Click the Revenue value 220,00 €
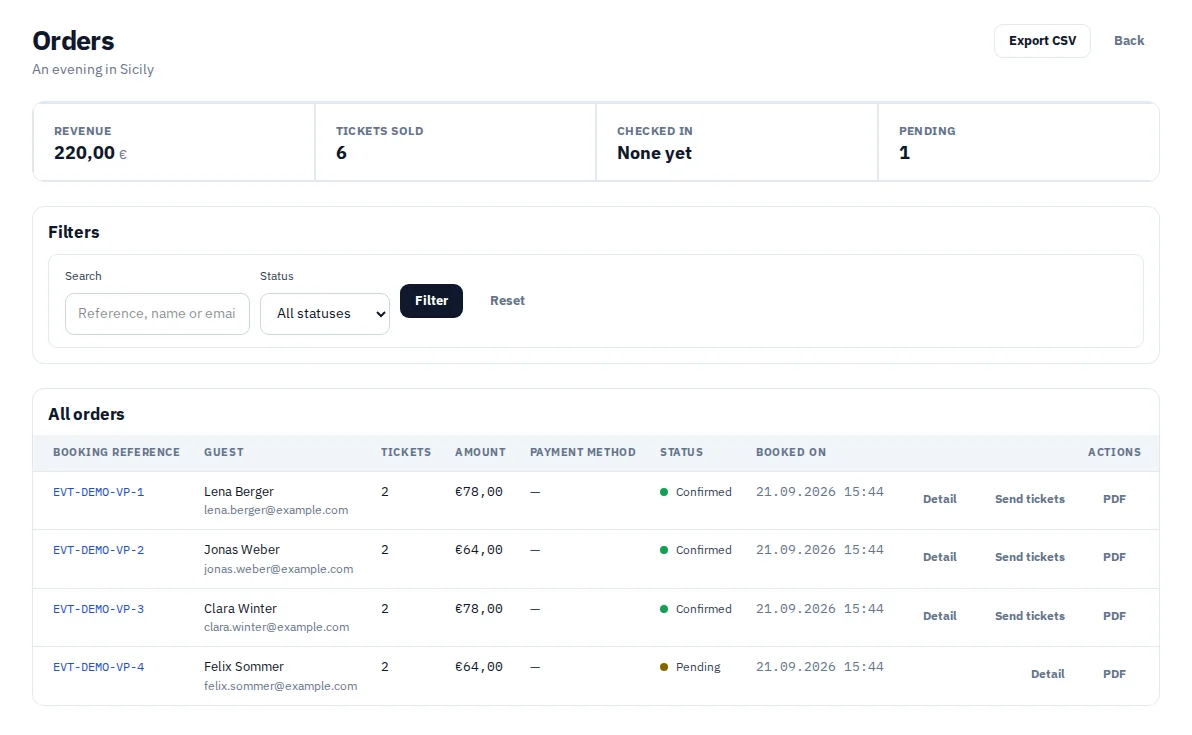This screenshot has width=1192, height=735. pyautogui.click(x=90, y=154)
